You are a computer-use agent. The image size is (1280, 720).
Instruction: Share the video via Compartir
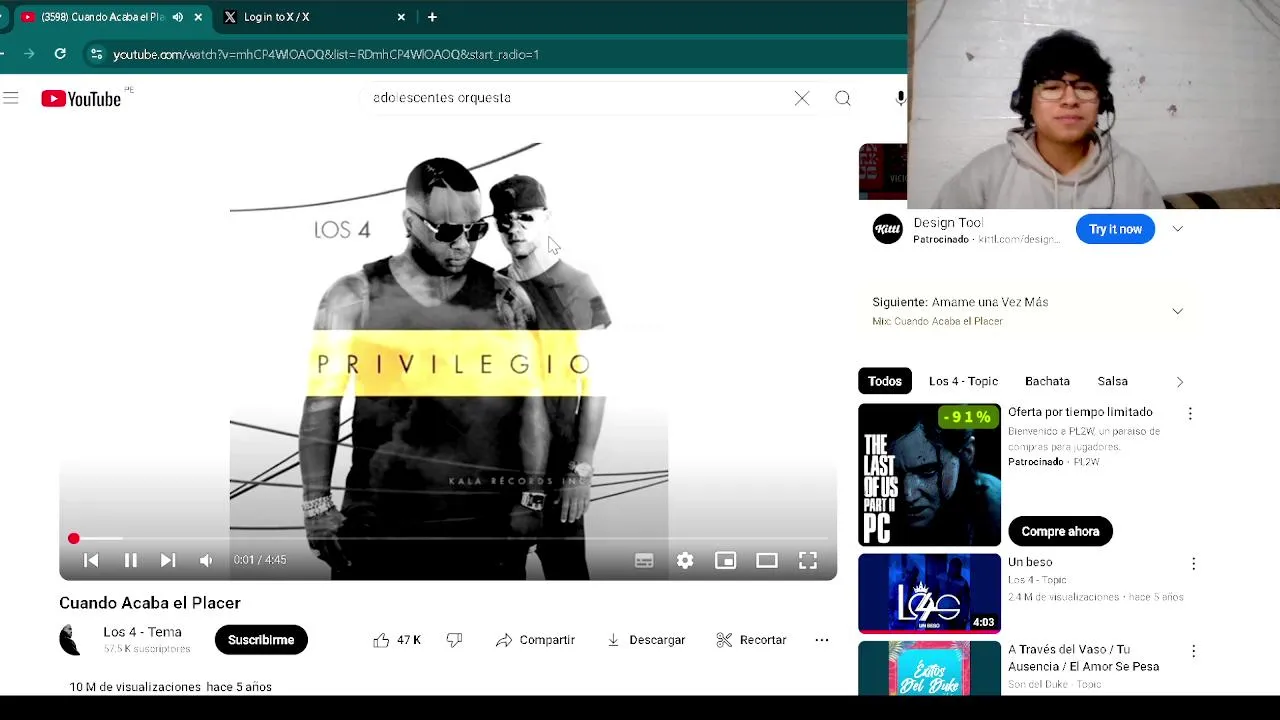[x=535, y=640]
